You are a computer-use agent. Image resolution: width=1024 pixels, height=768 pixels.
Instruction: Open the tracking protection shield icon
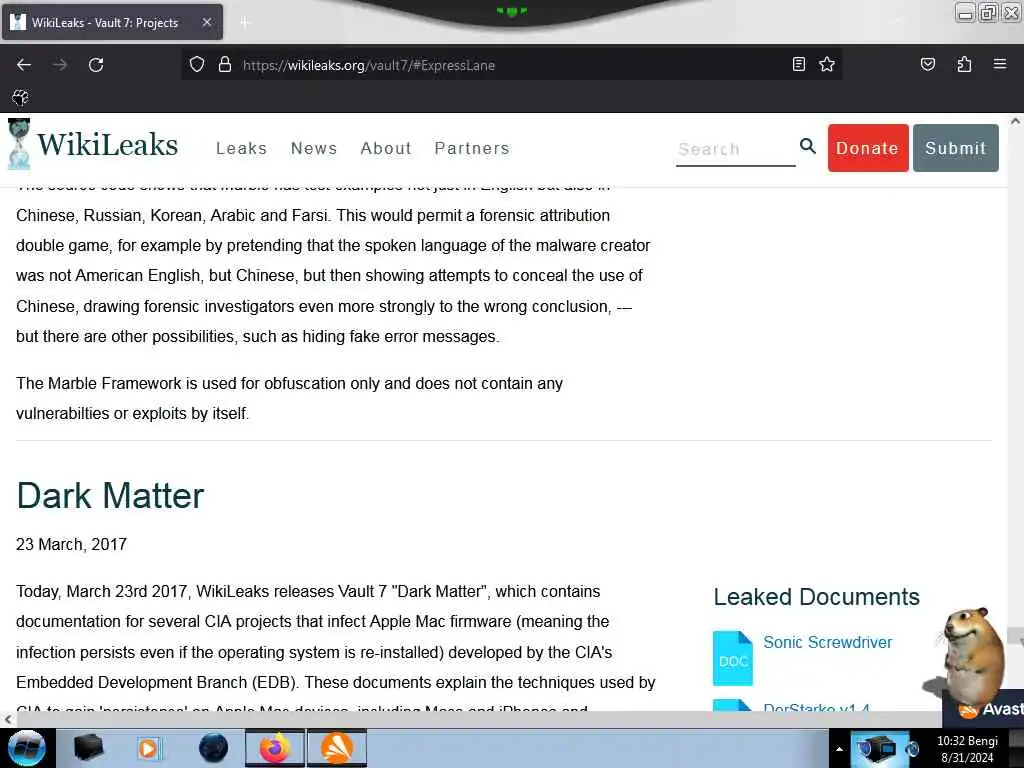click(197, 65)
